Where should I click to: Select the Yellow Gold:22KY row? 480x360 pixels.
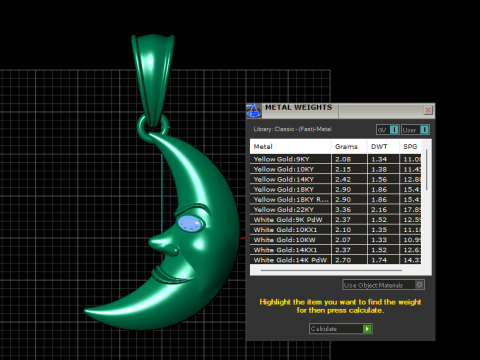[x=336, y=209]
